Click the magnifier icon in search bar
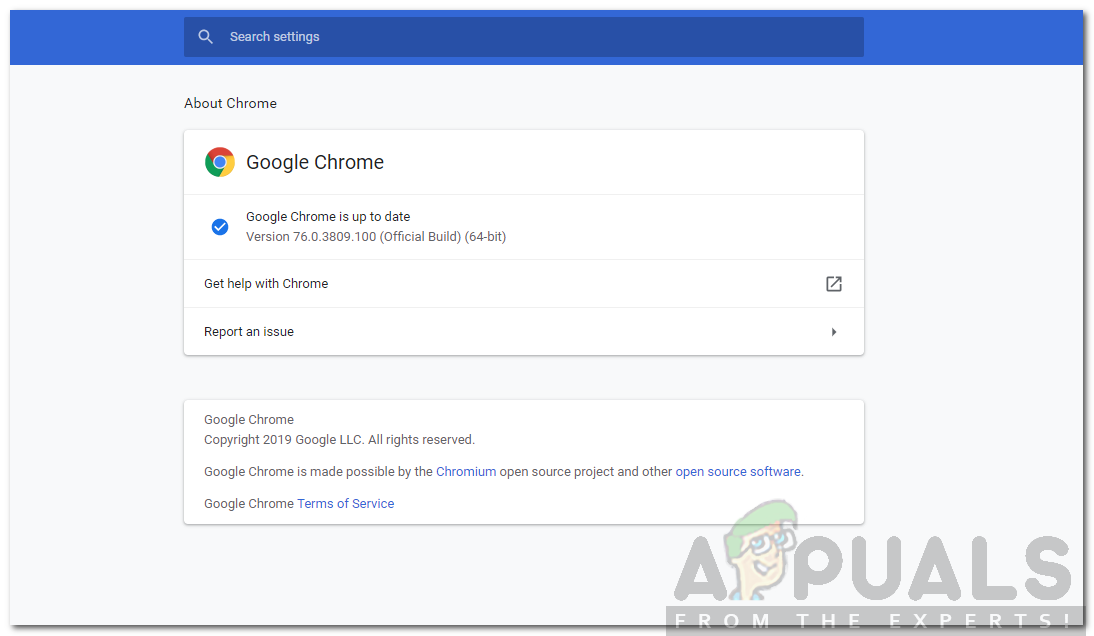The image size is (1094, 636). point(205,36)
